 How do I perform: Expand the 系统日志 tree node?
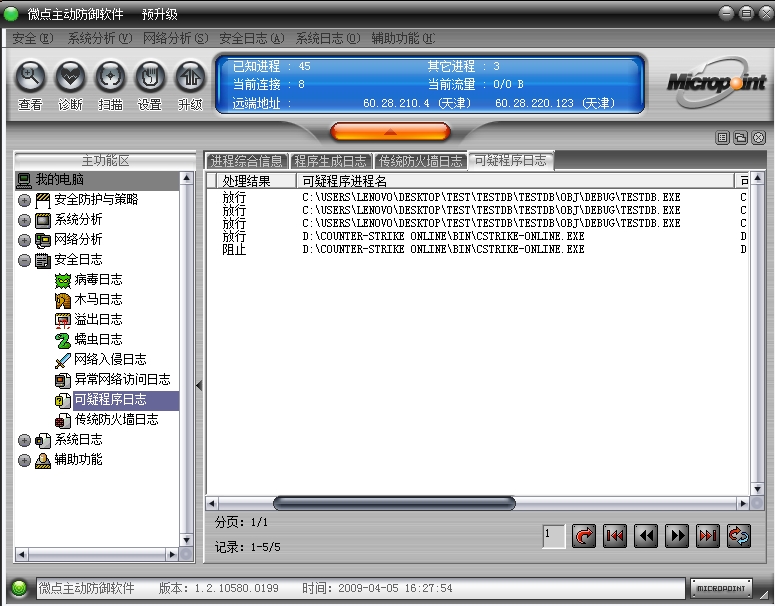click(24, 440)
